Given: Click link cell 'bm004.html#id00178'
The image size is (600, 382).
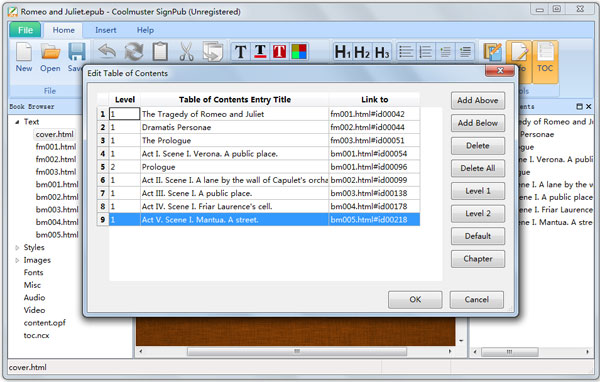Looking at the screenshot, I should click(x=374, y=206).
